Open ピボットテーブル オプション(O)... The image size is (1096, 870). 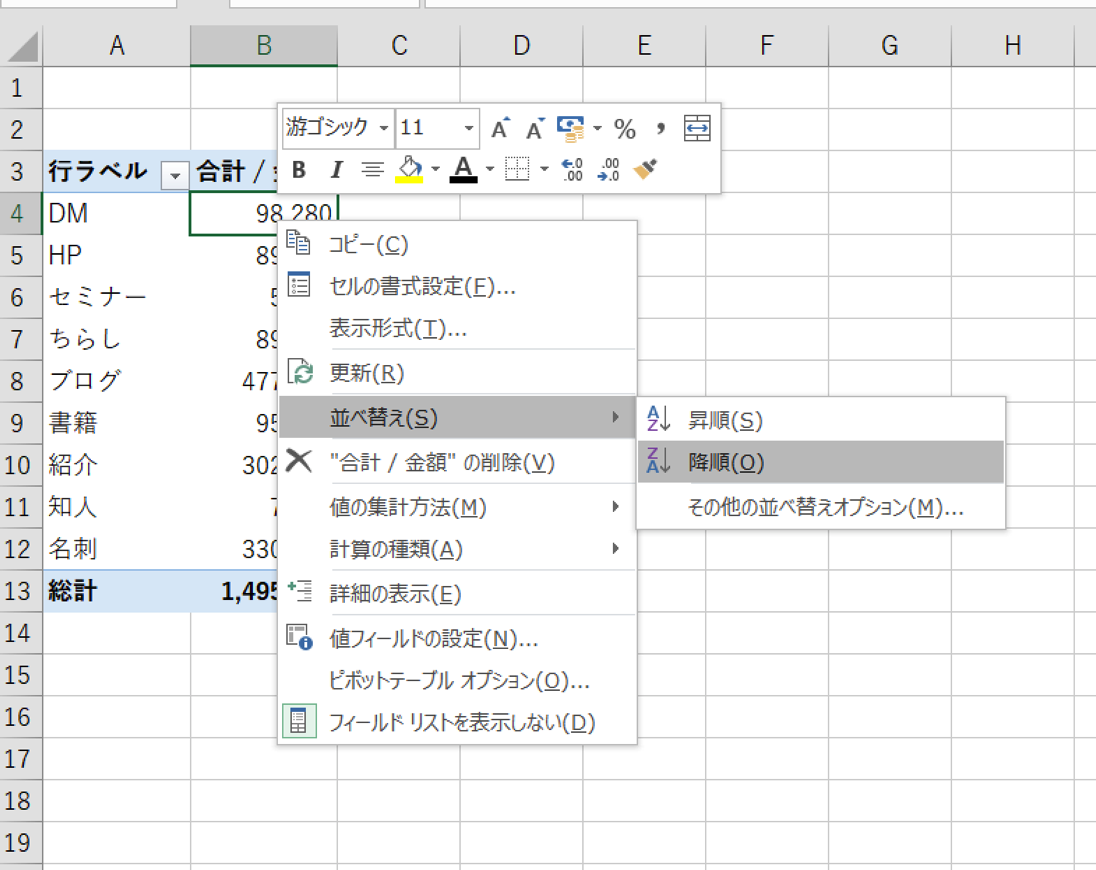[457, 681]
